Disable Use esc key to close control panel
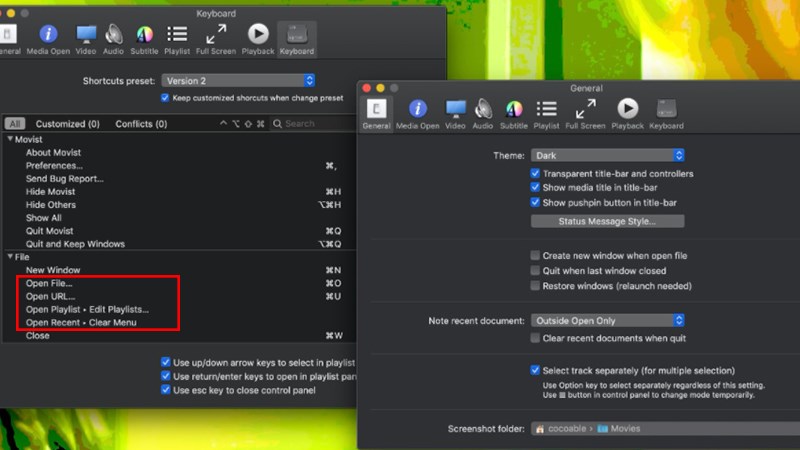 click(x=166, y=390)
